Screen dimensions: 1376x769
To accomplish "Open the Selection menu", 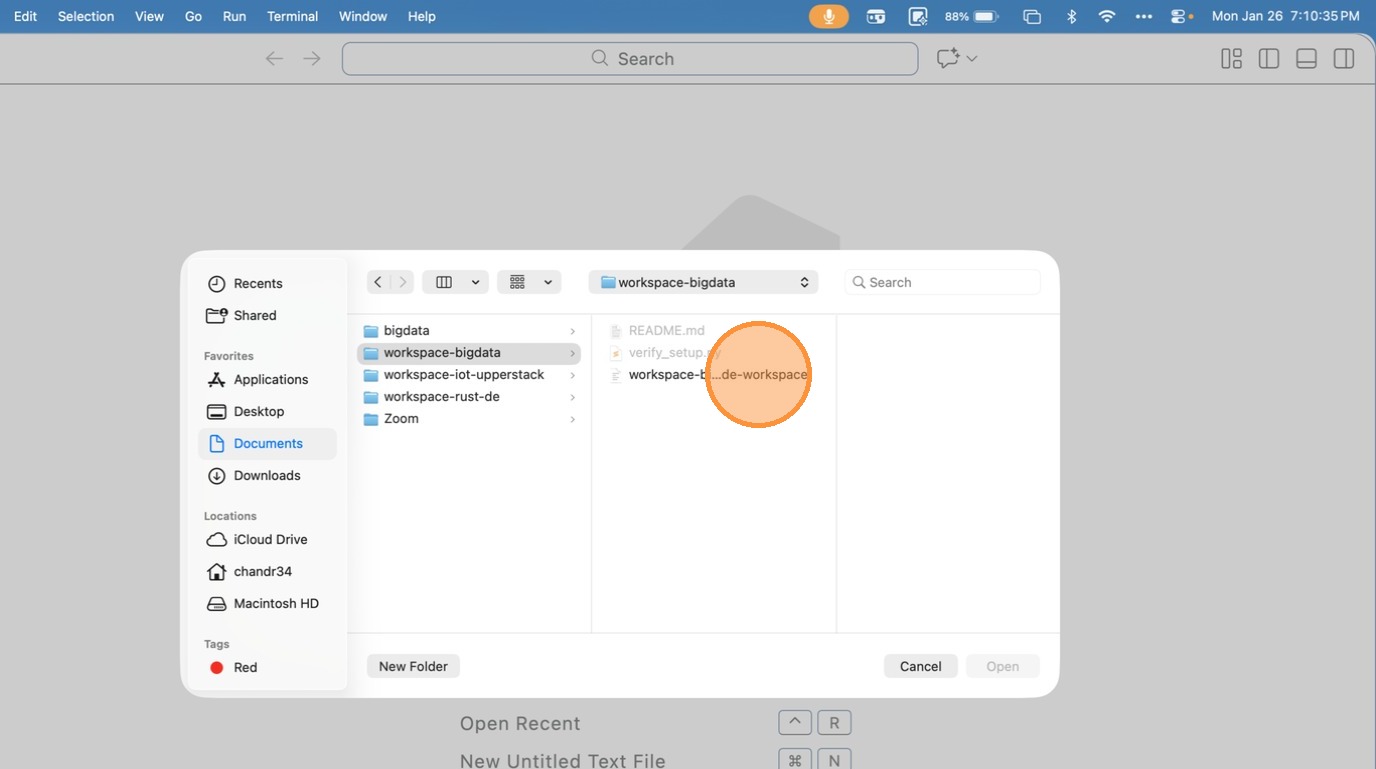I will pyautogui.click(x=86, y=16).
